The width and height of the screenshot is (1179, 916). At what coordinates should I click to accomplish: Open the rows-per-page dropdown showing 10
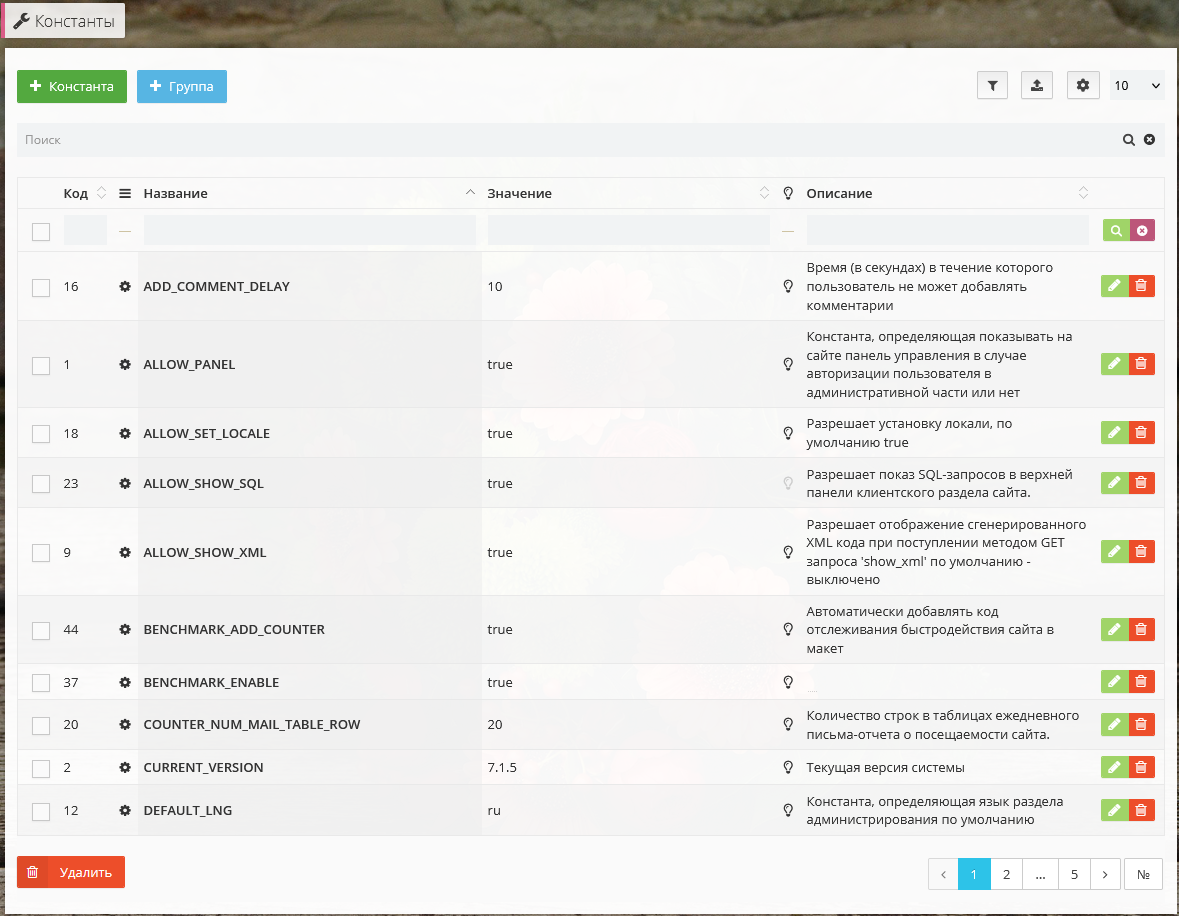pyautogui.click(x=1137, y=86)
